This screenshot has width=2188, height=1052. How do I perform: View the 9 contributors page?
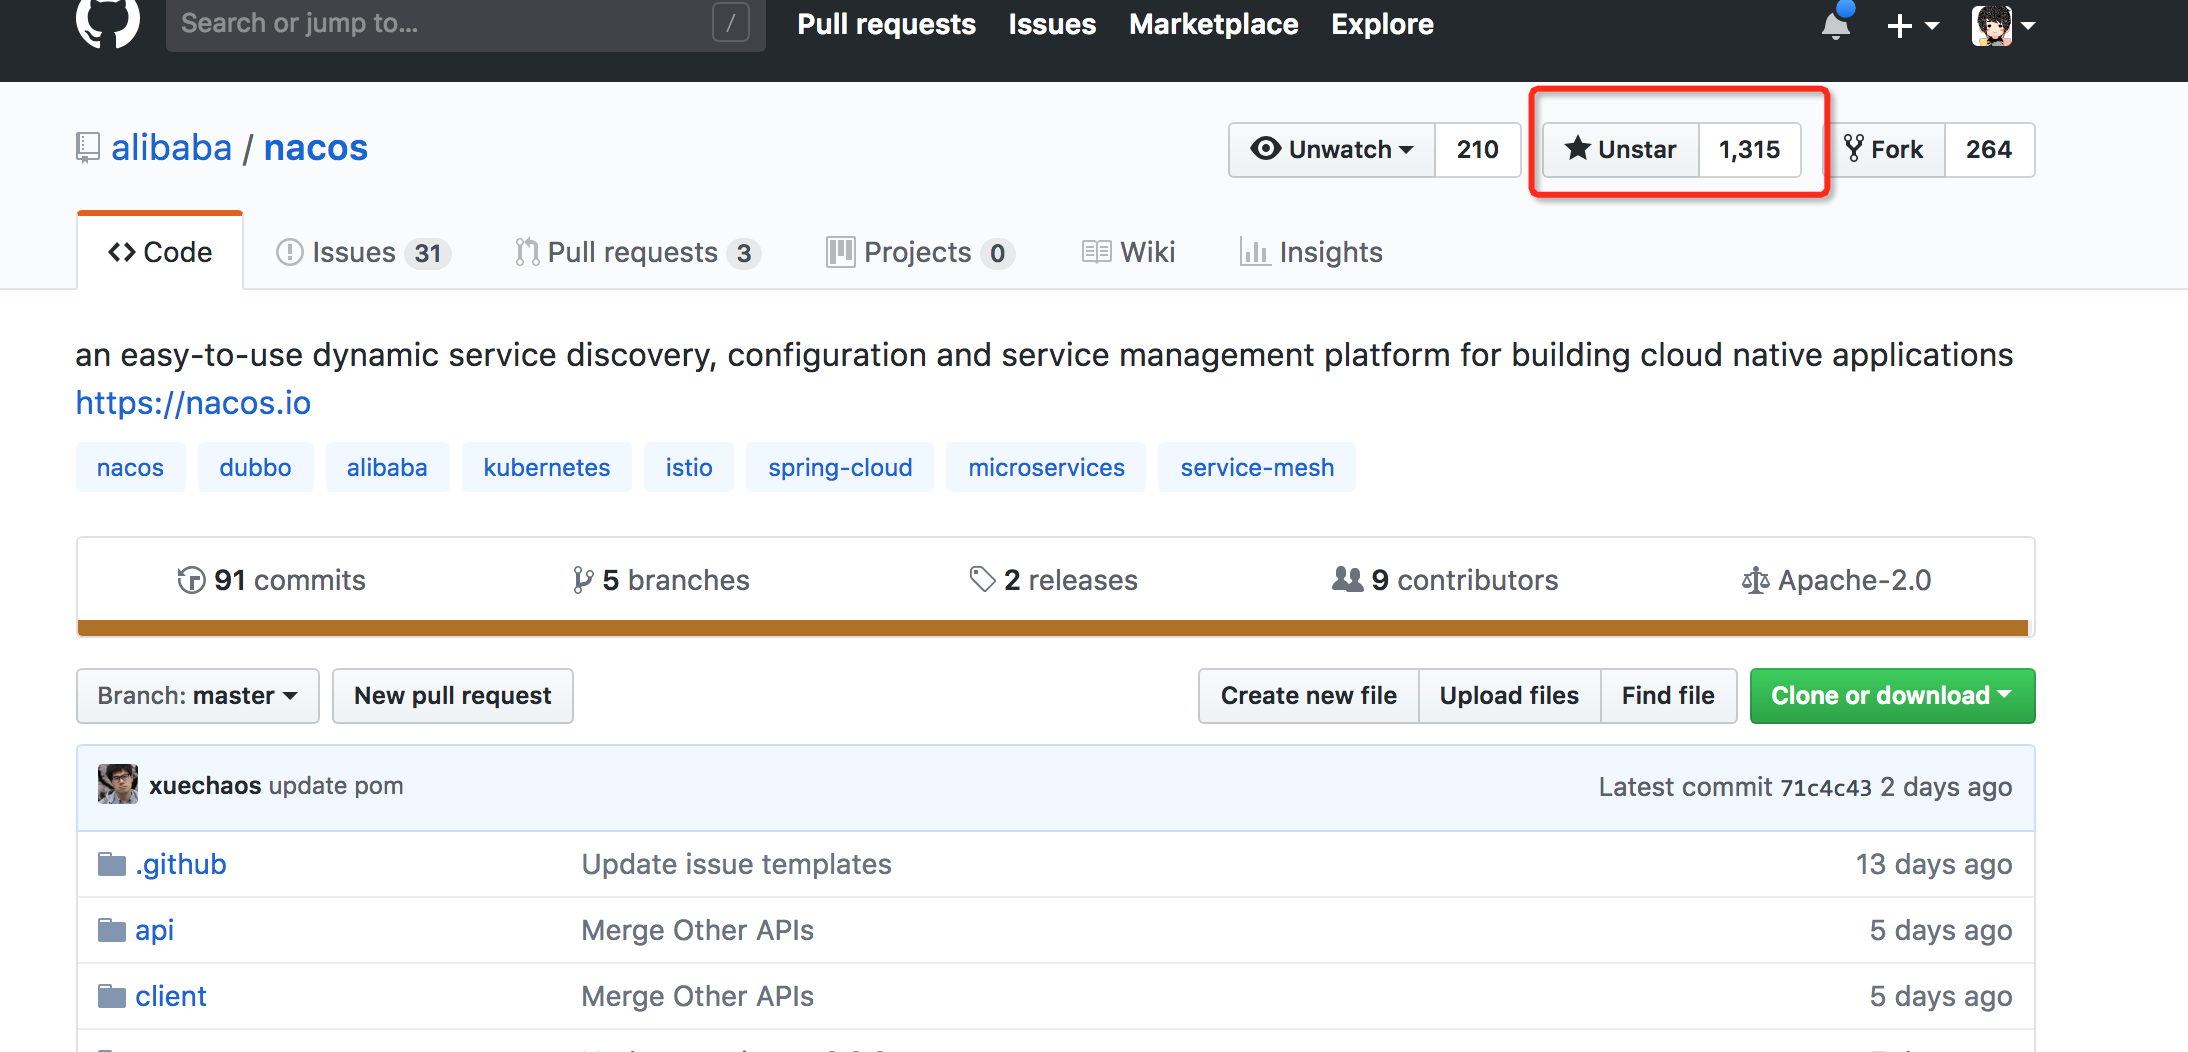coord(1445,580)
